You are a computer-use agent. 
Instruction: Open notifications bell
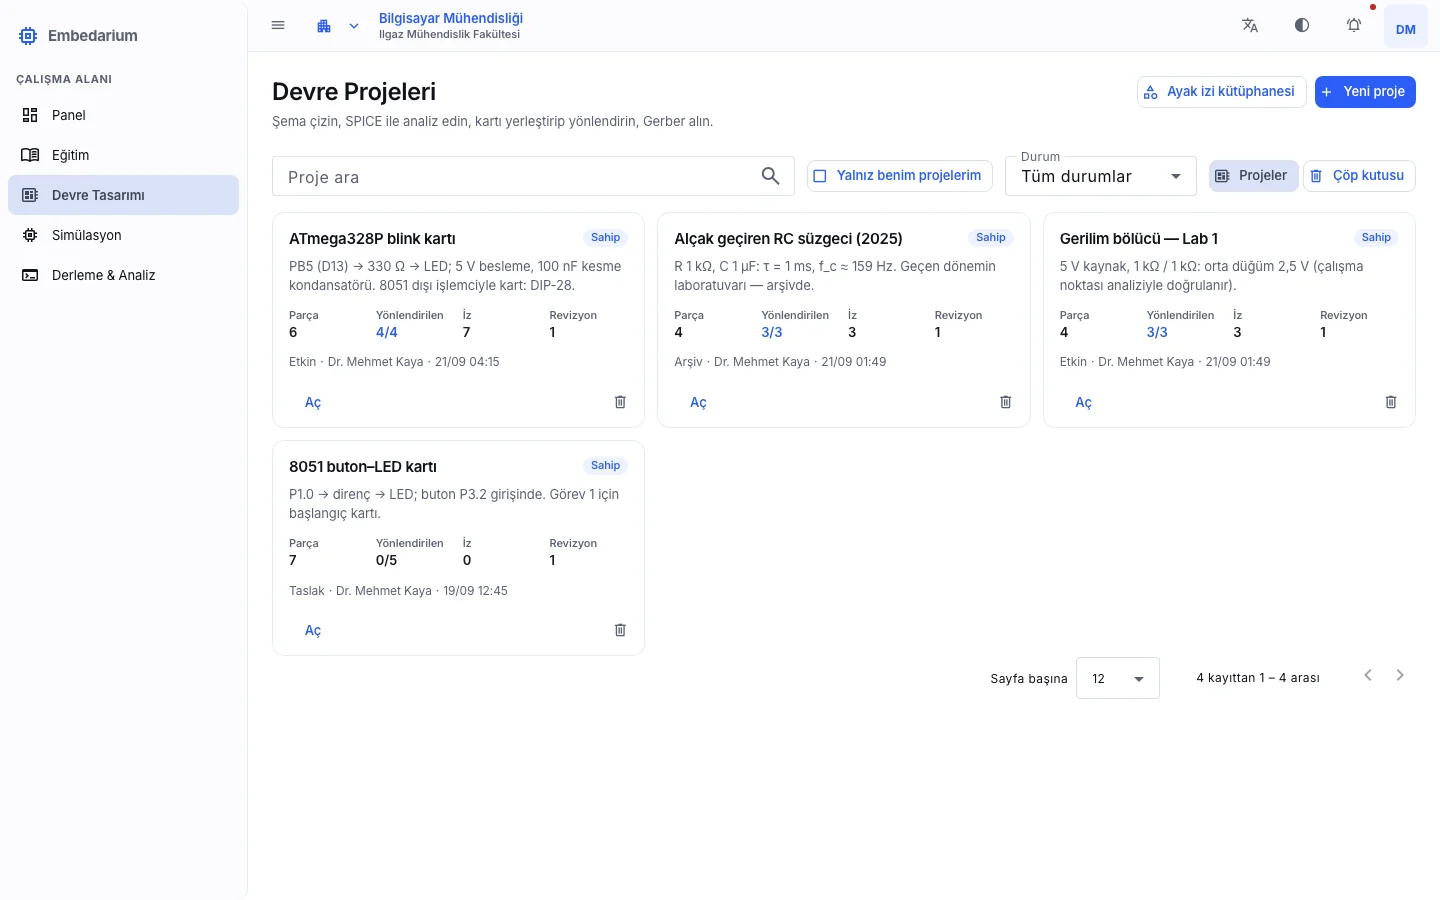(x=1354, y=26)
